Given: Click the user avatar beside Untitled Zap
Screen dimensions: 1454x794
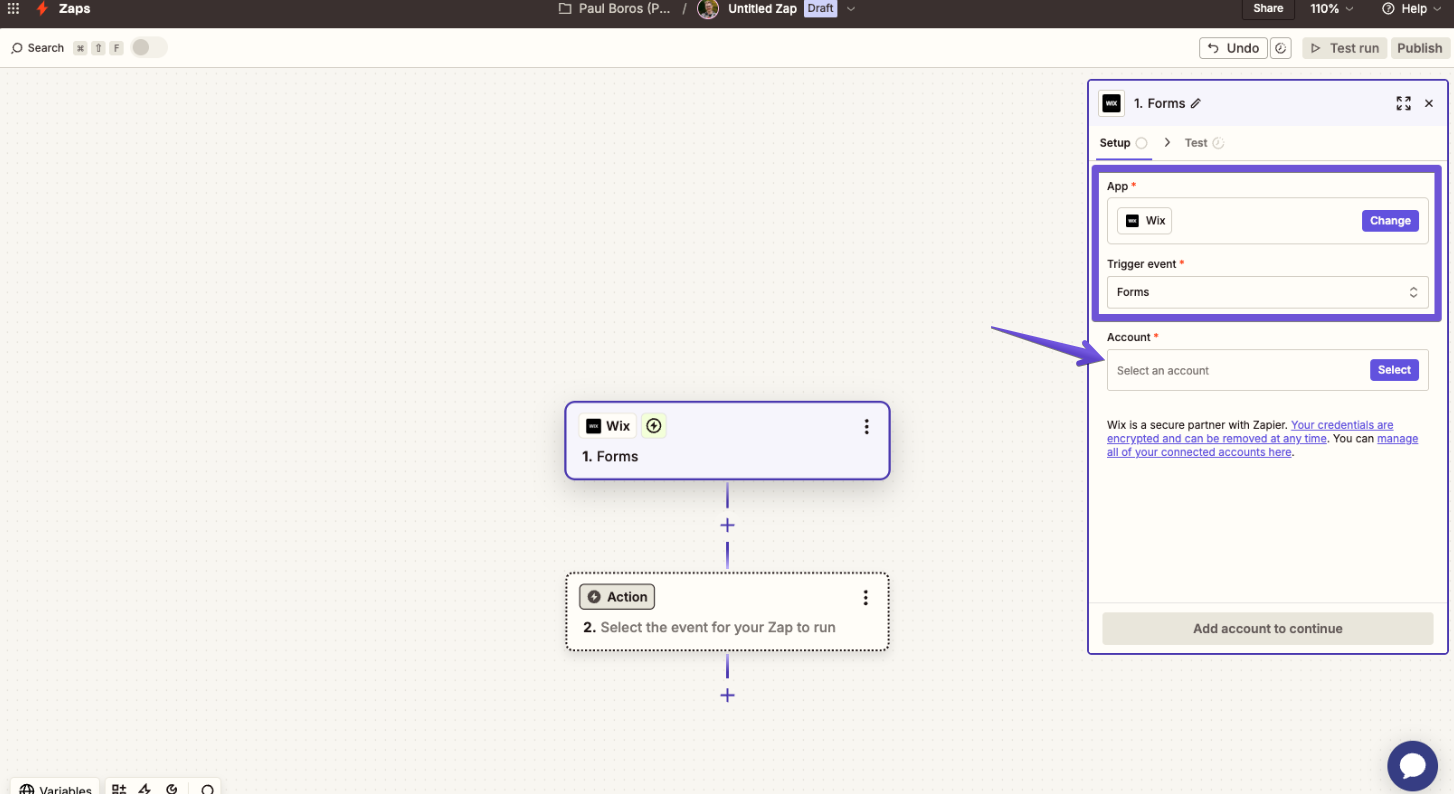Looking at the screenshot, I should (708, 9).
